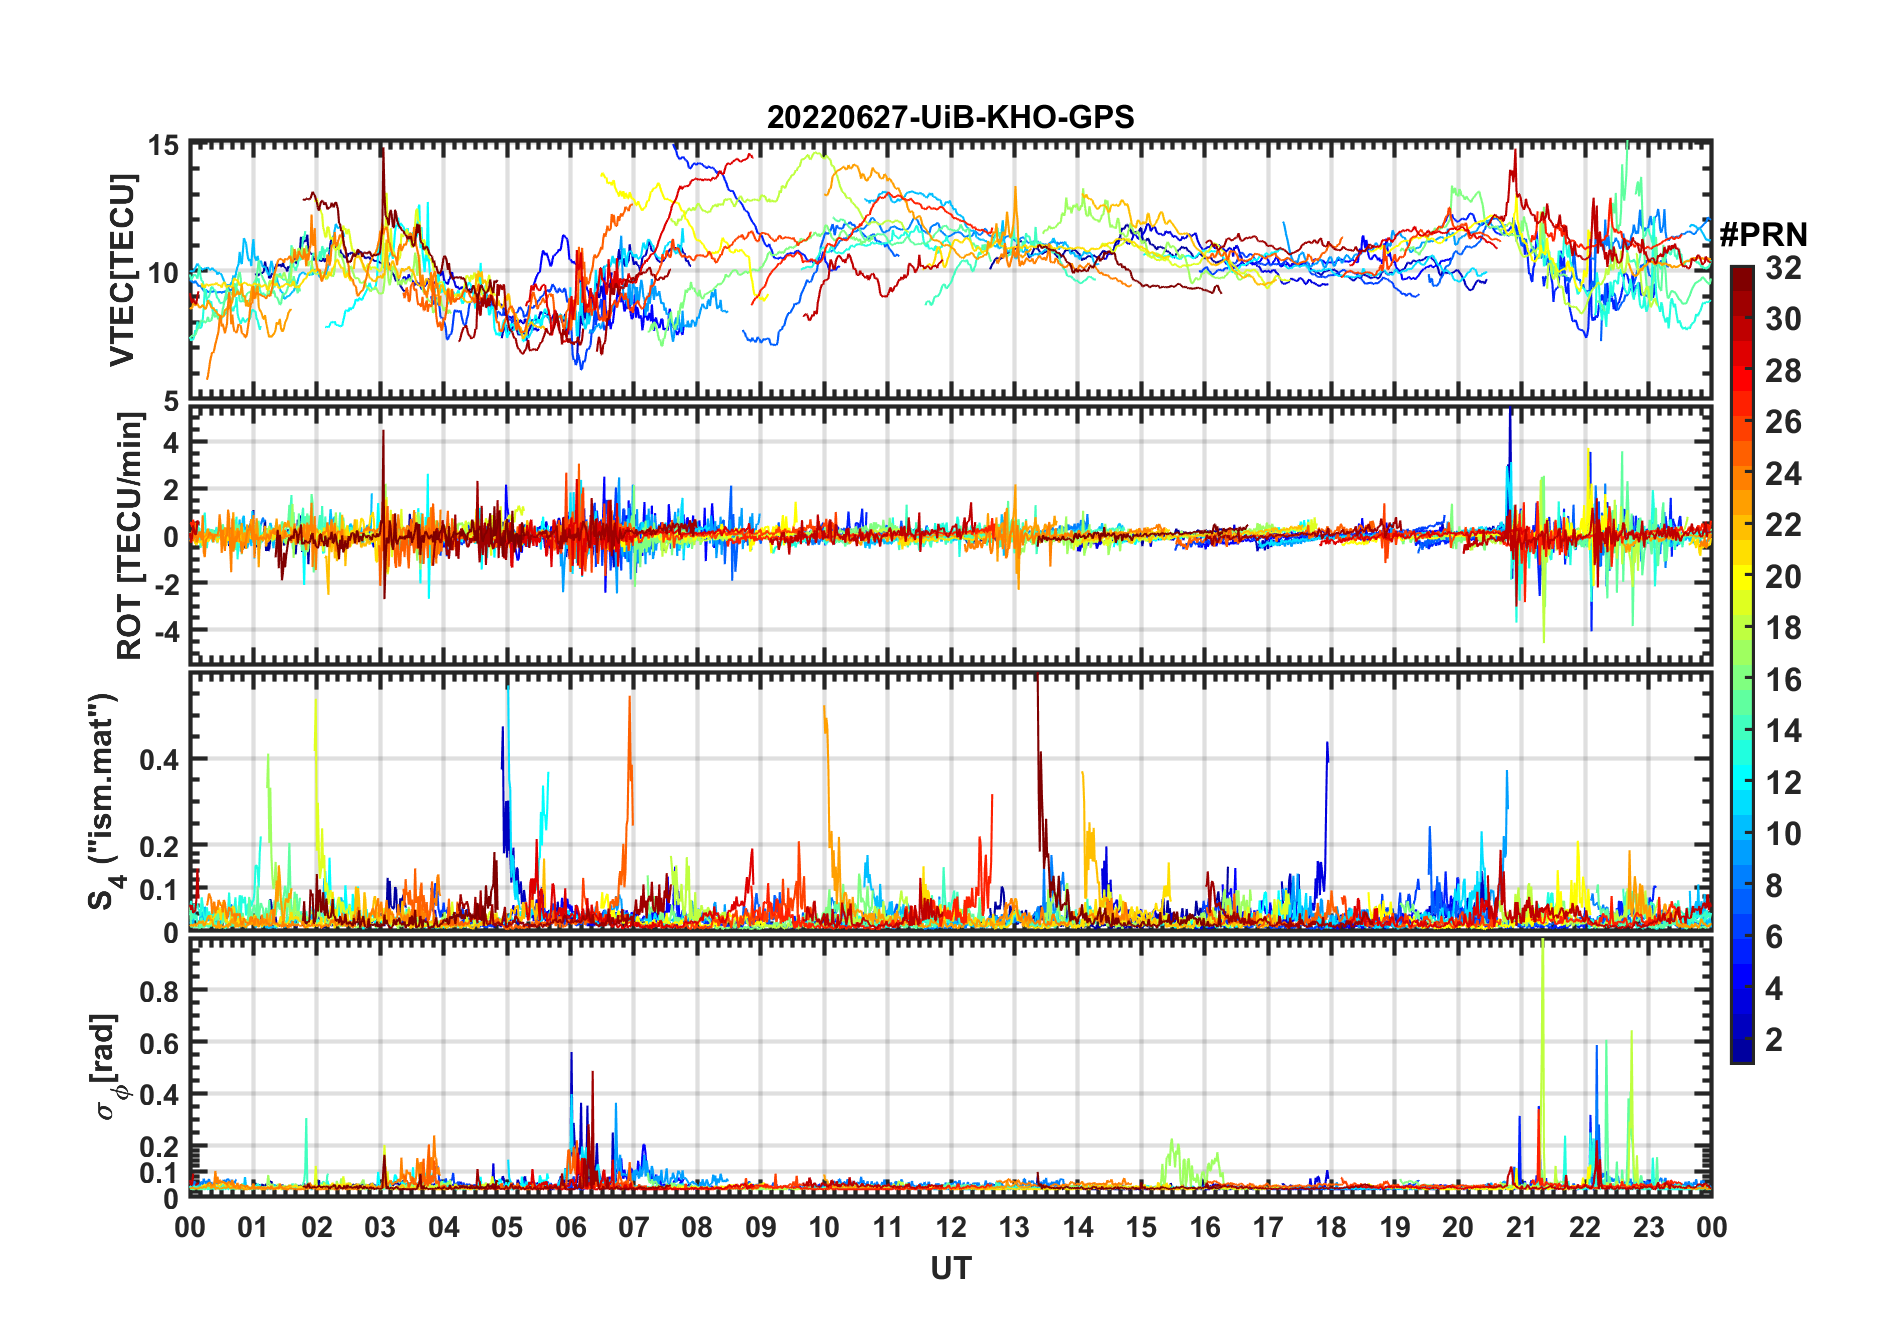Click the σφ y-axis tick label 0.6
Screen dimensions: 1902x1330
159,1043
